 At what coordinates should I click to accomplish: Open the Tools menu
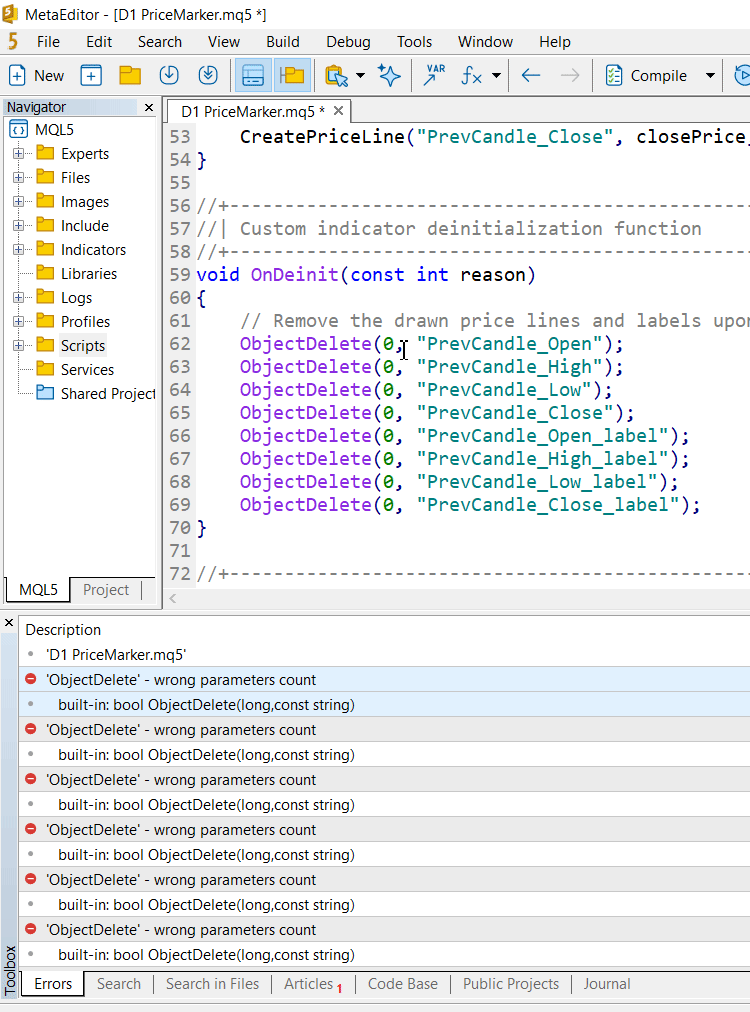pyautogui.click(x=414, y=42)
